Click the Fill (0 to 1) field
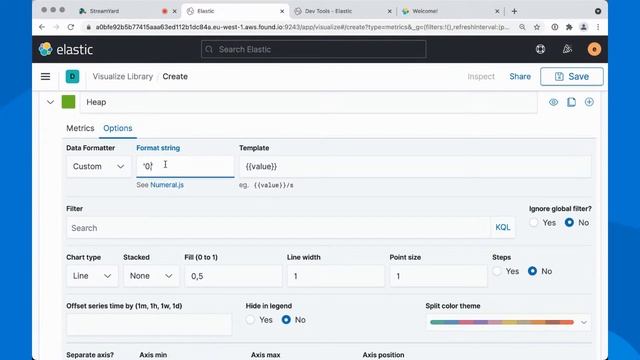The image size is (640, 360). [x=233, y=276]
